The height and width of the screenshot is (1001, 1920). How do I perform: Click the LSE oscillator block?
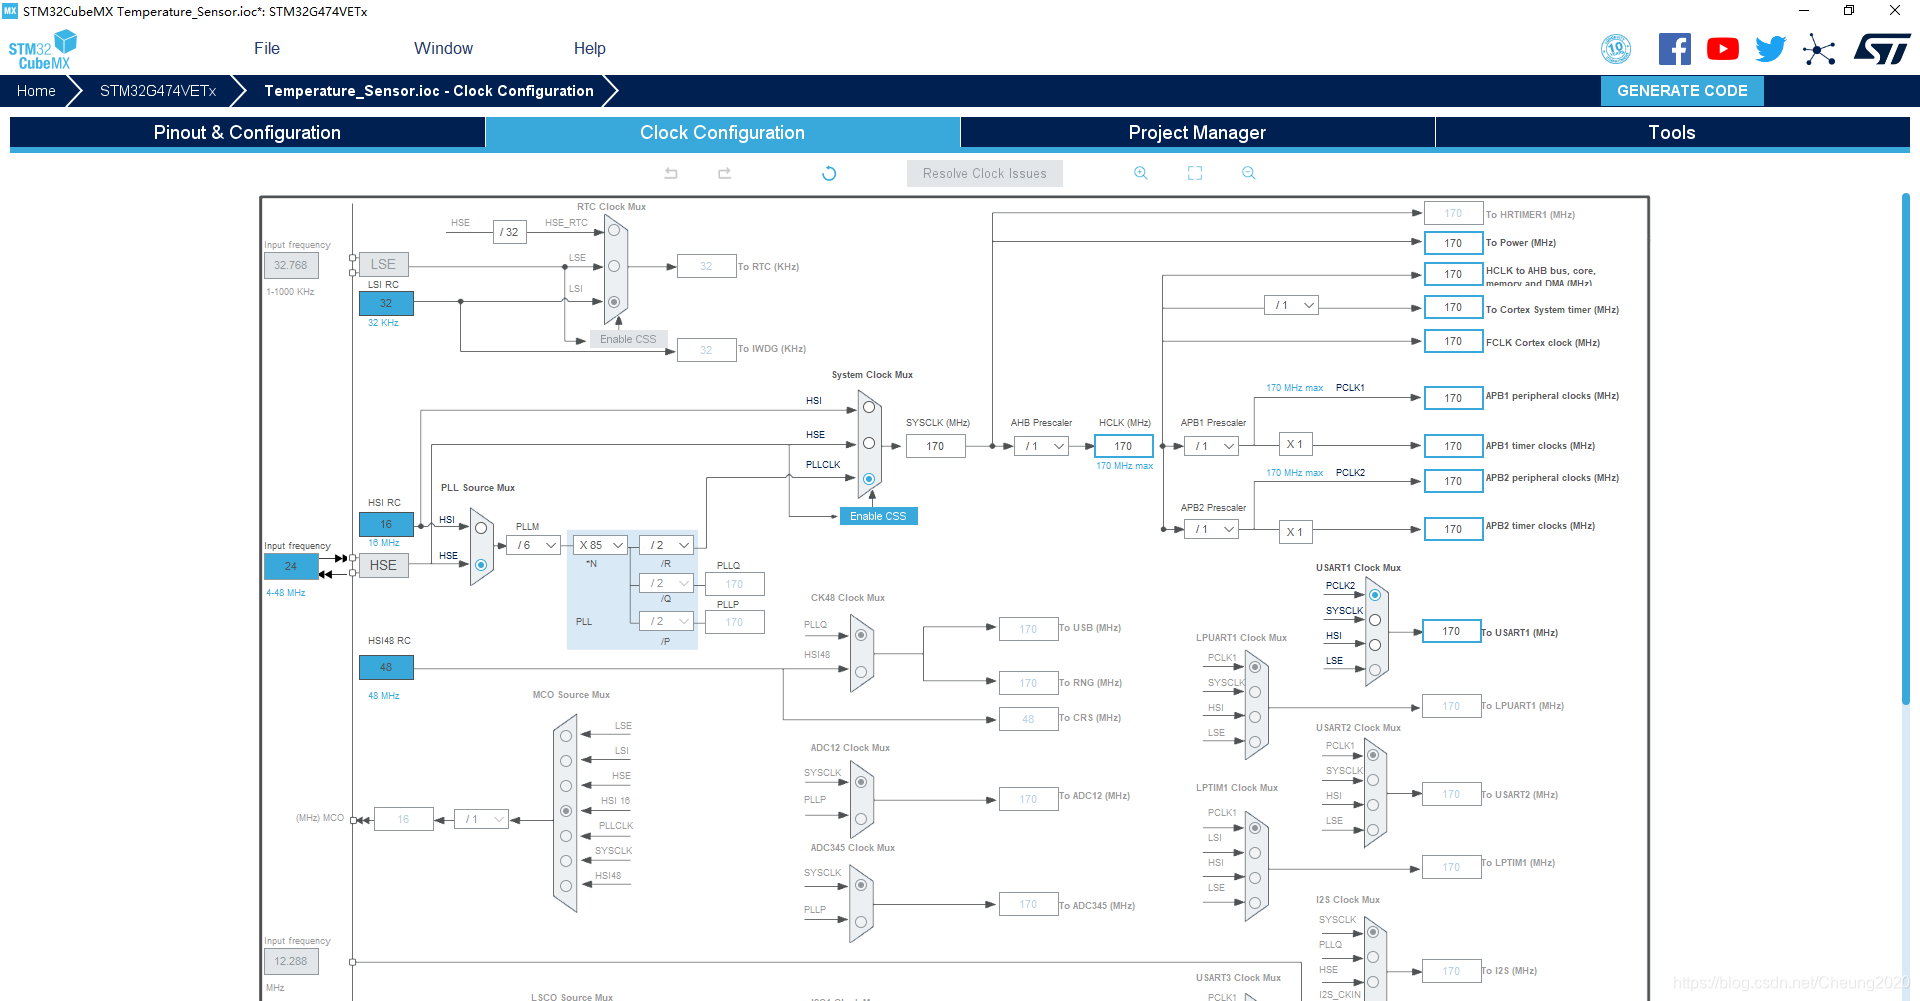click(383, 264)
